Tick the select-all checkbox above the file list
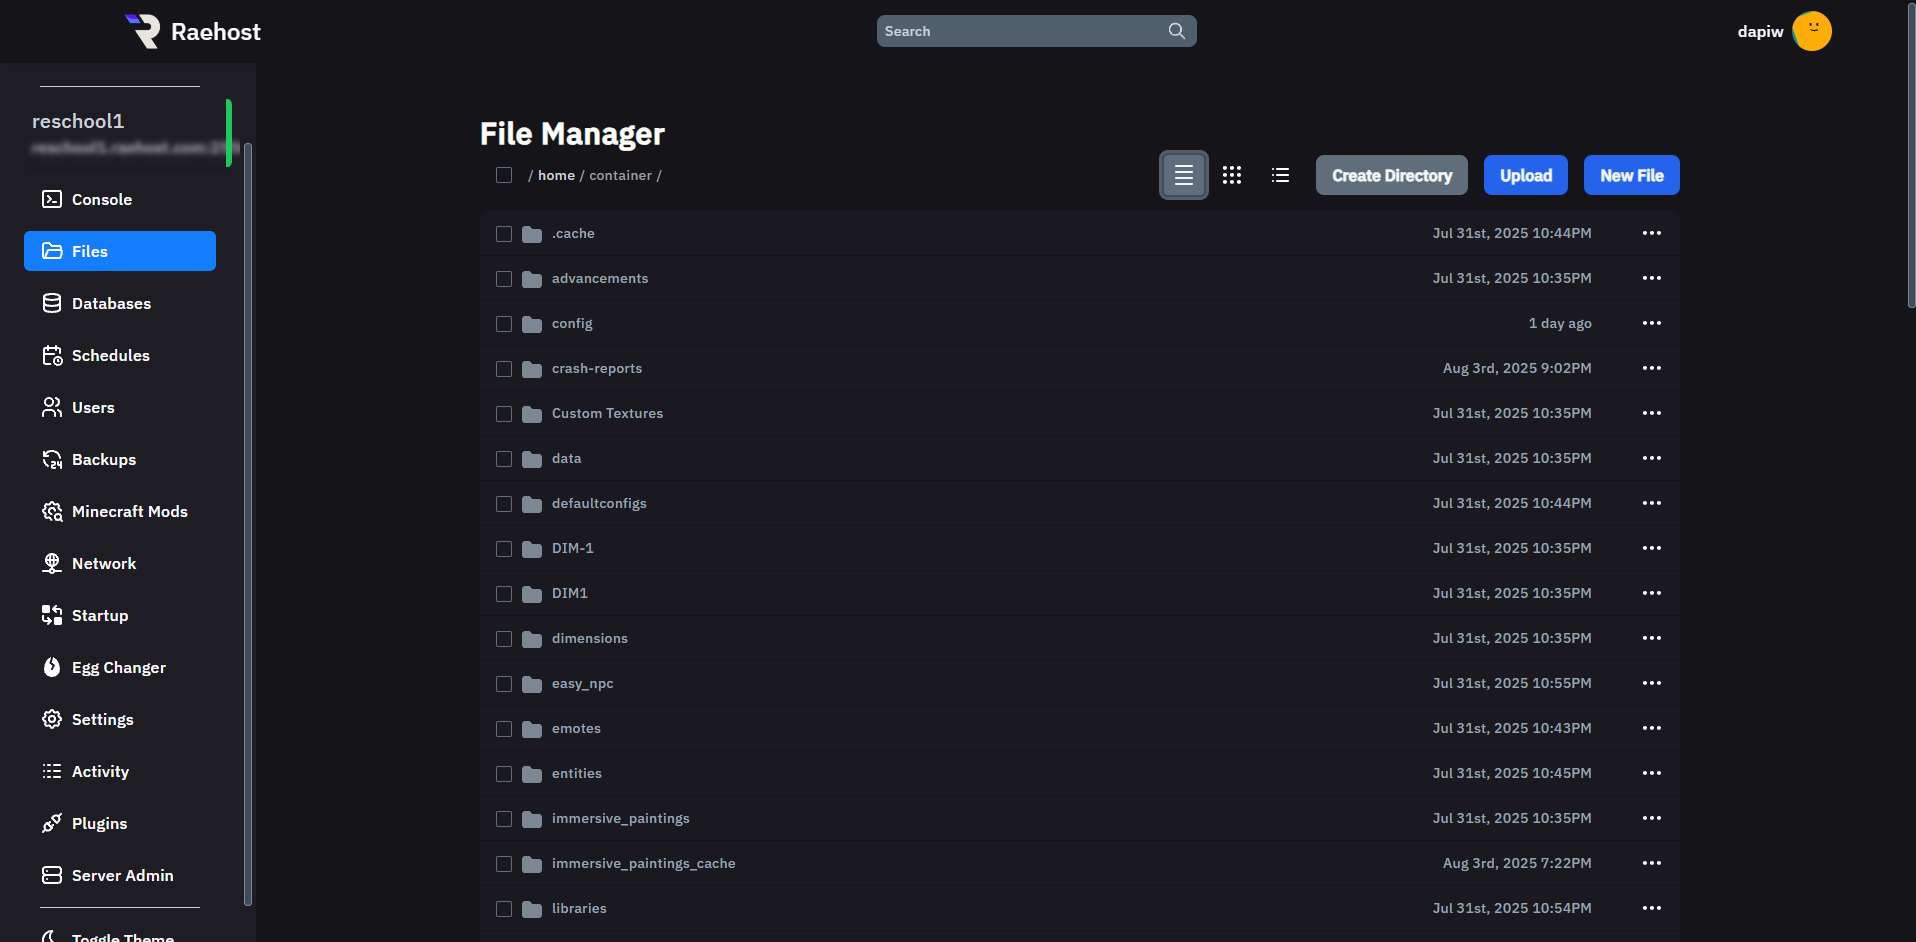The height and width of the screenshot is (942, 1916). pyautogui.click(x=504, y=175)
